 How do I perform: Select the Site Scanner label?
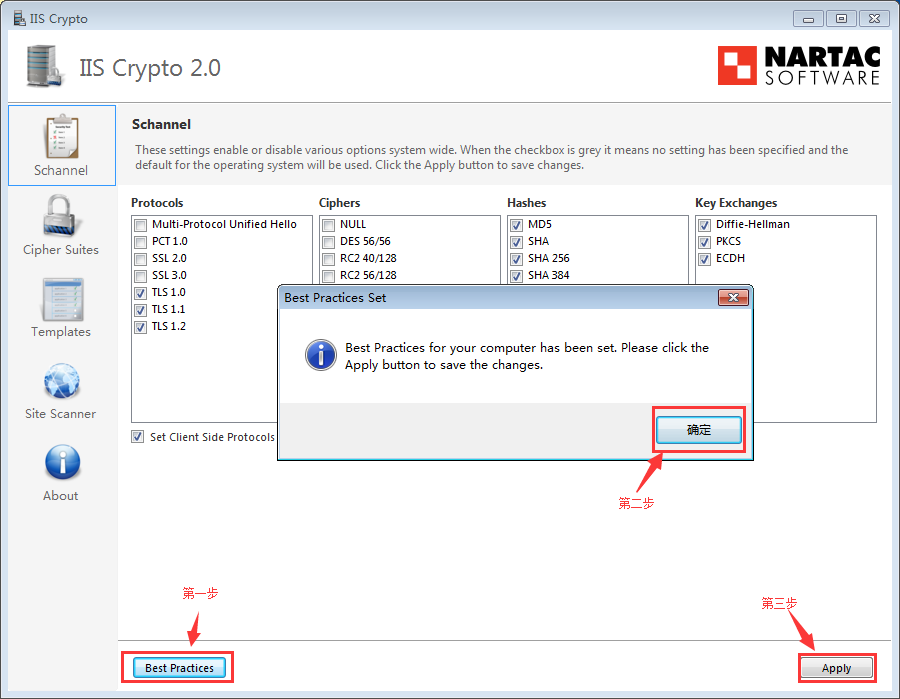click(60, 414)
